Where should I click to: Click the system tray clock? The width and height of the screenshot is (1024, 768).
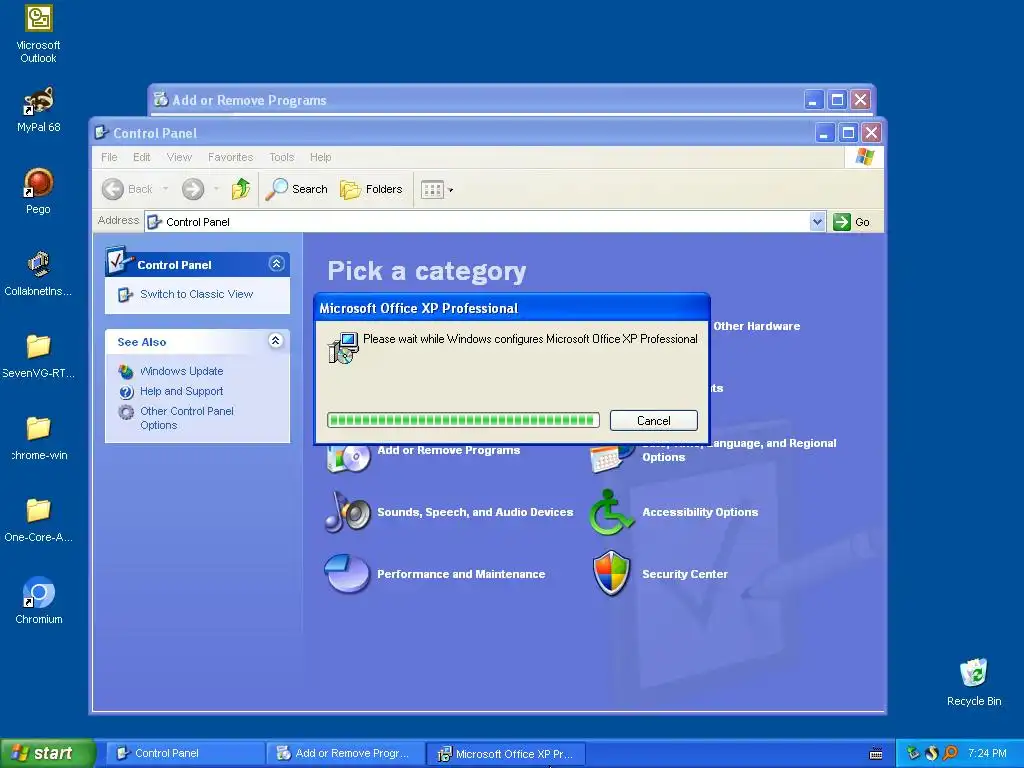click(x=987, y=753)
